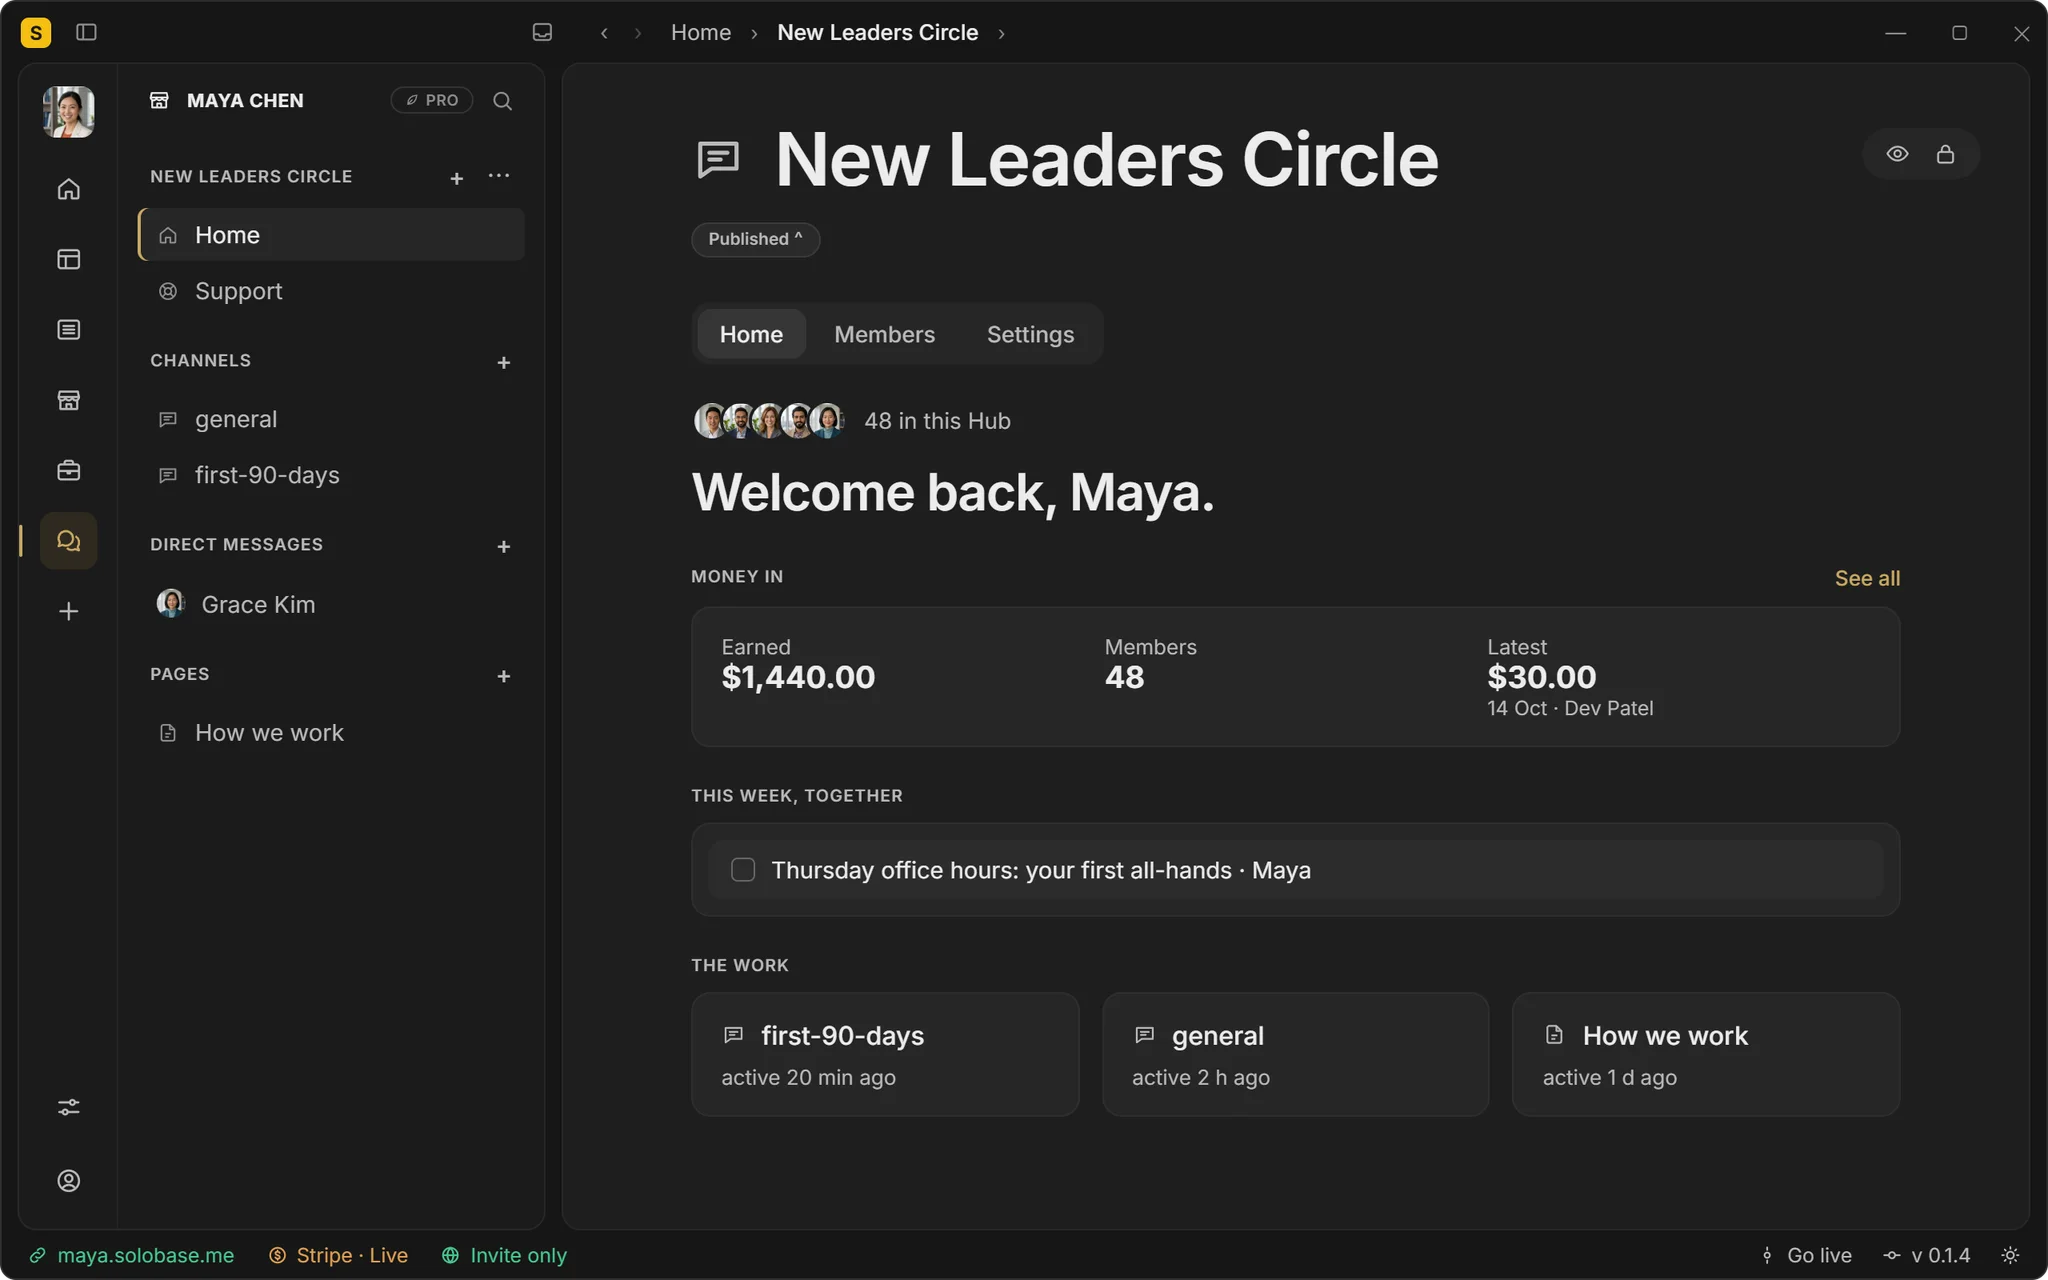Go back with the left arrow

pyautogui.click(x=604, y=33)
